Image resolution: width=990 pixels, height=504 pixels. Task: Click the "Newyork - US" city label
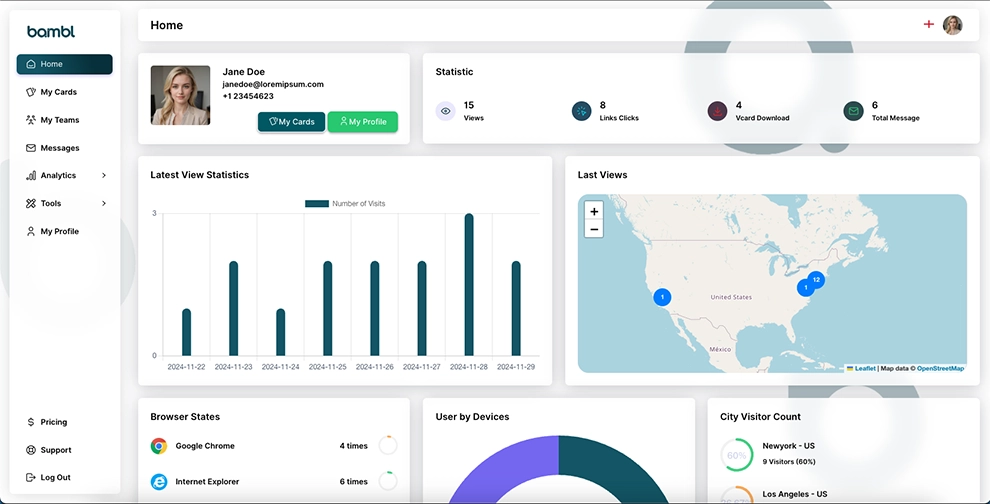[x=789, y=446]
